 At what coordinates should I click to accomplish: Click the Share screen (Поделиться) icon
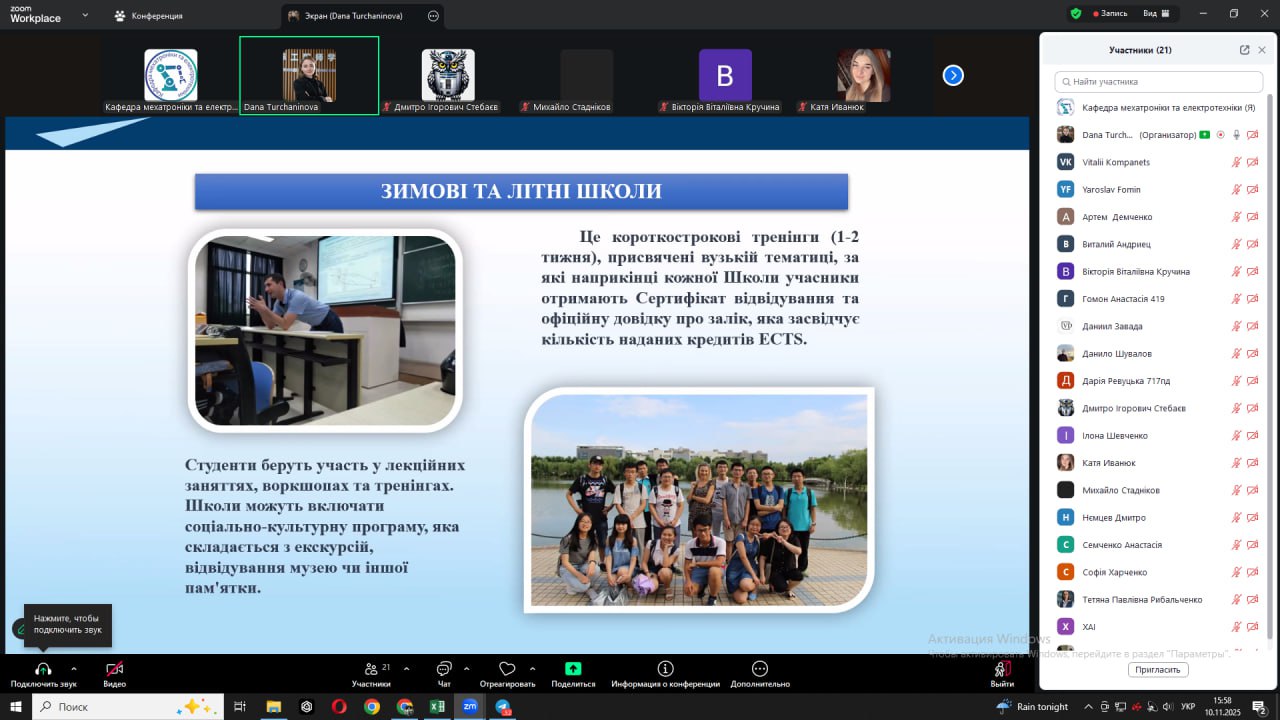tap(572, 669)
